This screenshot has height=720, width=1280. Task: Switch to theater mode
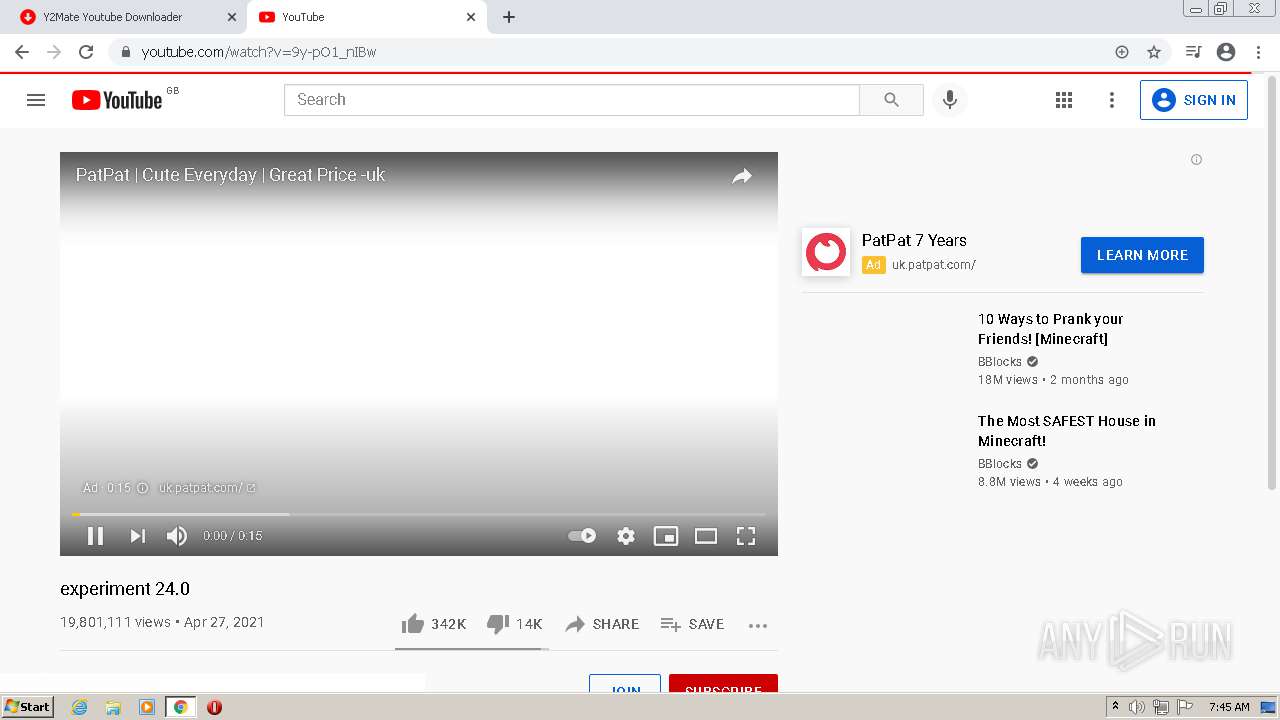coord(706,536)
